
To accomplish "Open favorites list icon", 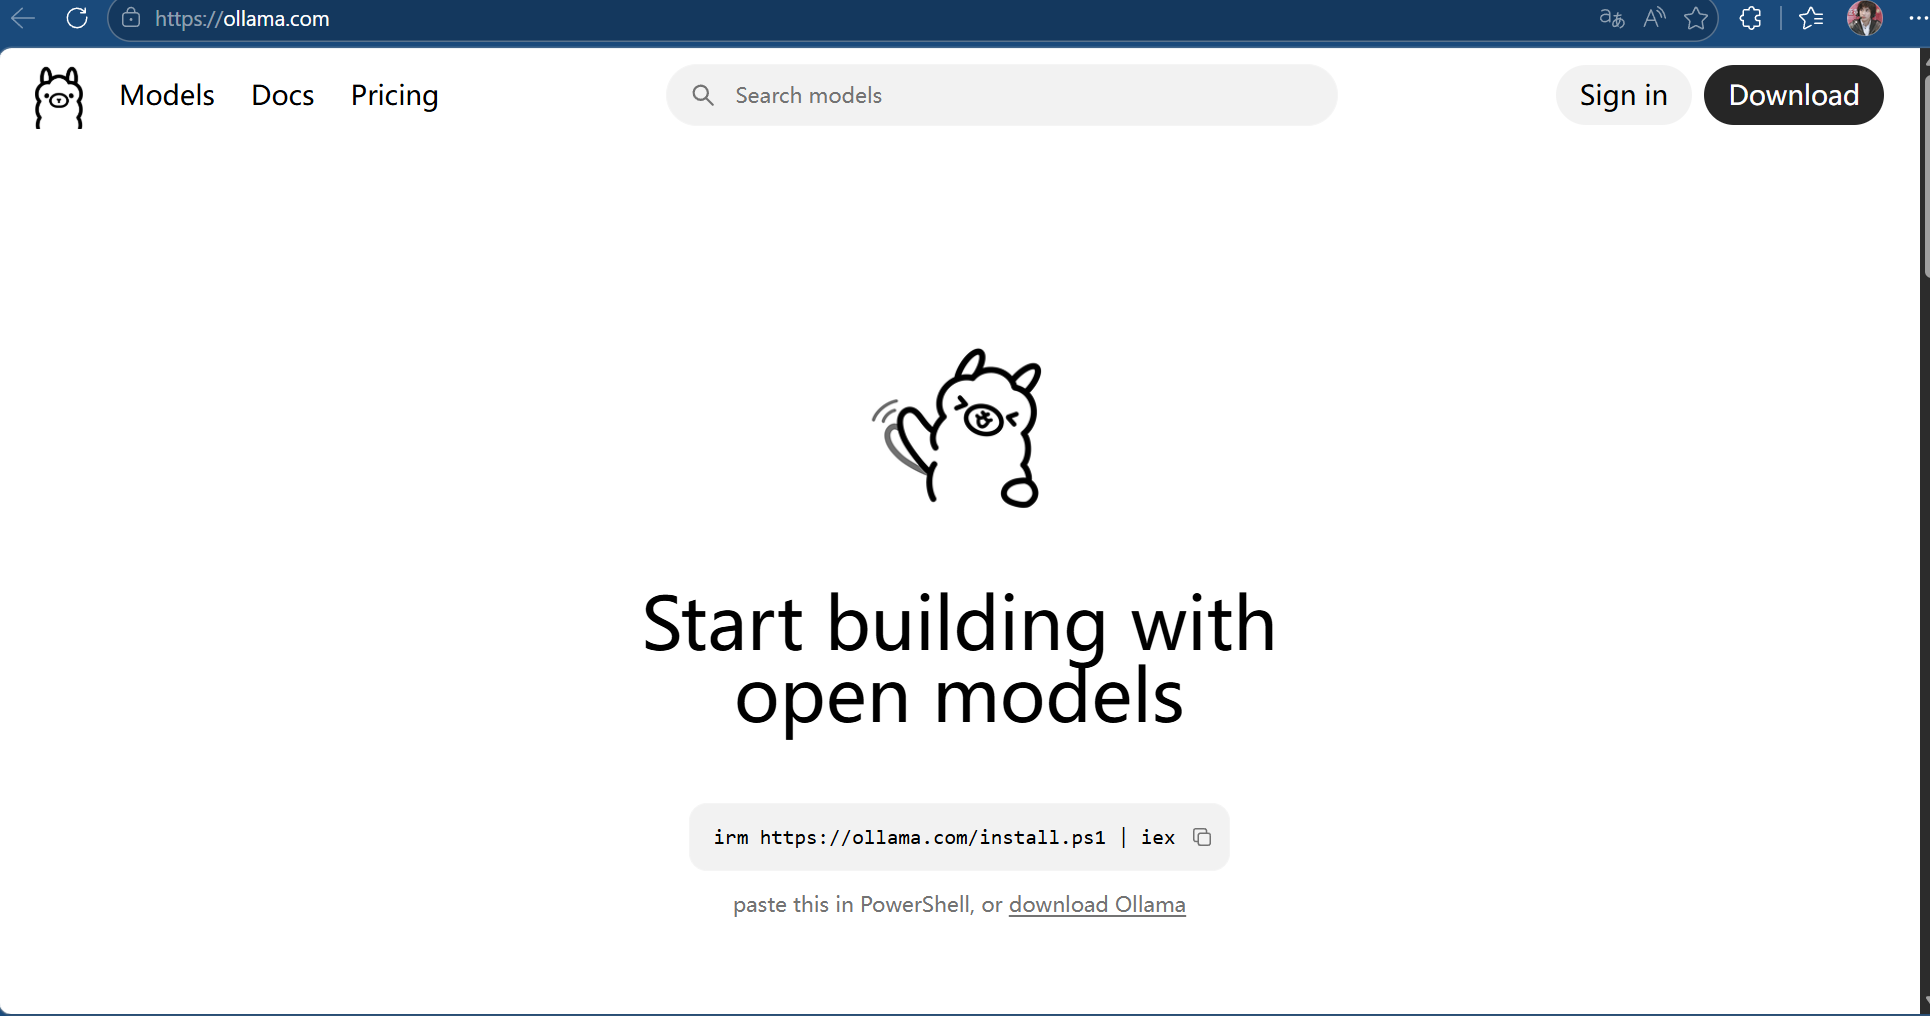I will pyautogui.click(x=1811, y=18).
